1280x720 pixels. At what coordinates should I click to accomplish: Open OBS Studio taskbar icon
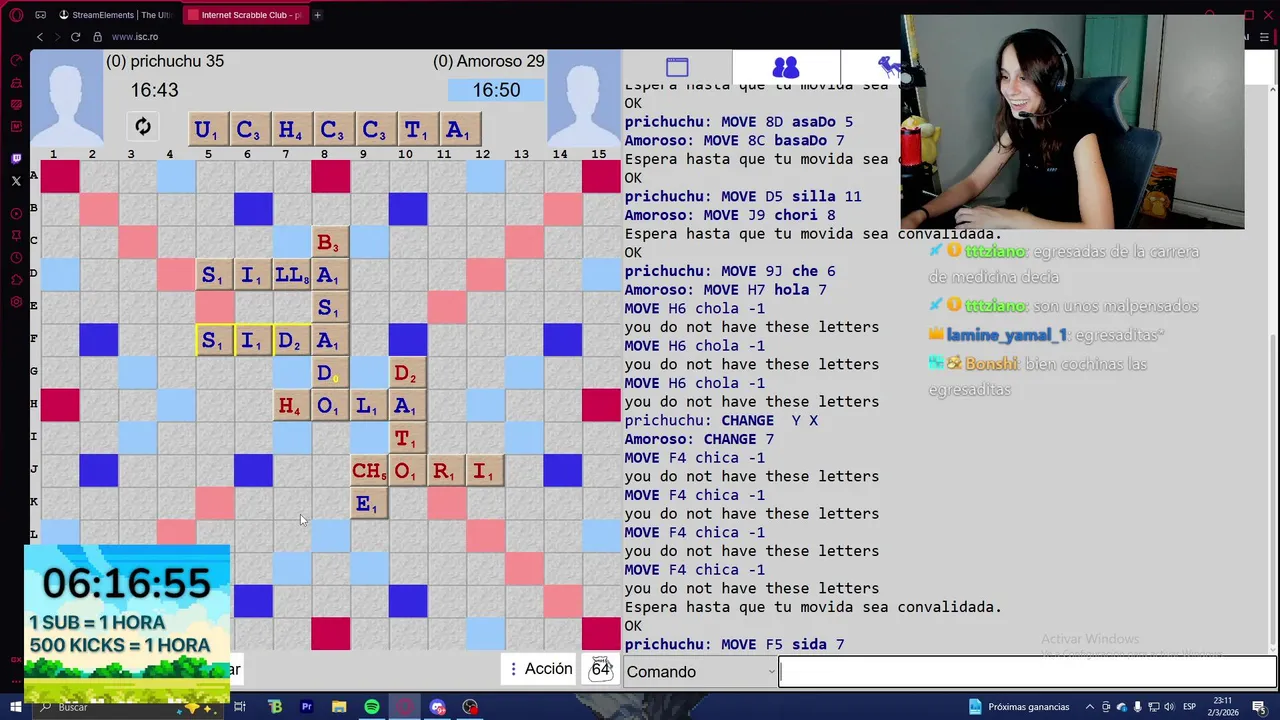[470, 707]
